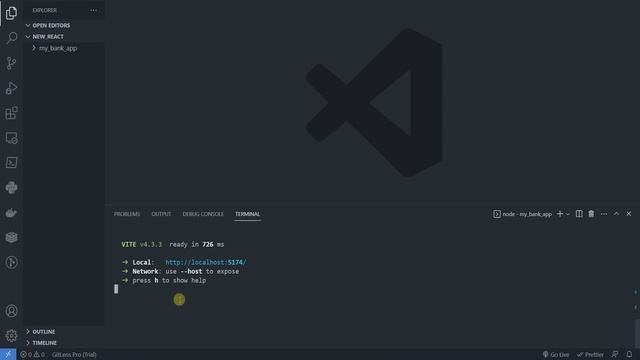Switch to the PROBLEMS tab

tap(127, 214)
